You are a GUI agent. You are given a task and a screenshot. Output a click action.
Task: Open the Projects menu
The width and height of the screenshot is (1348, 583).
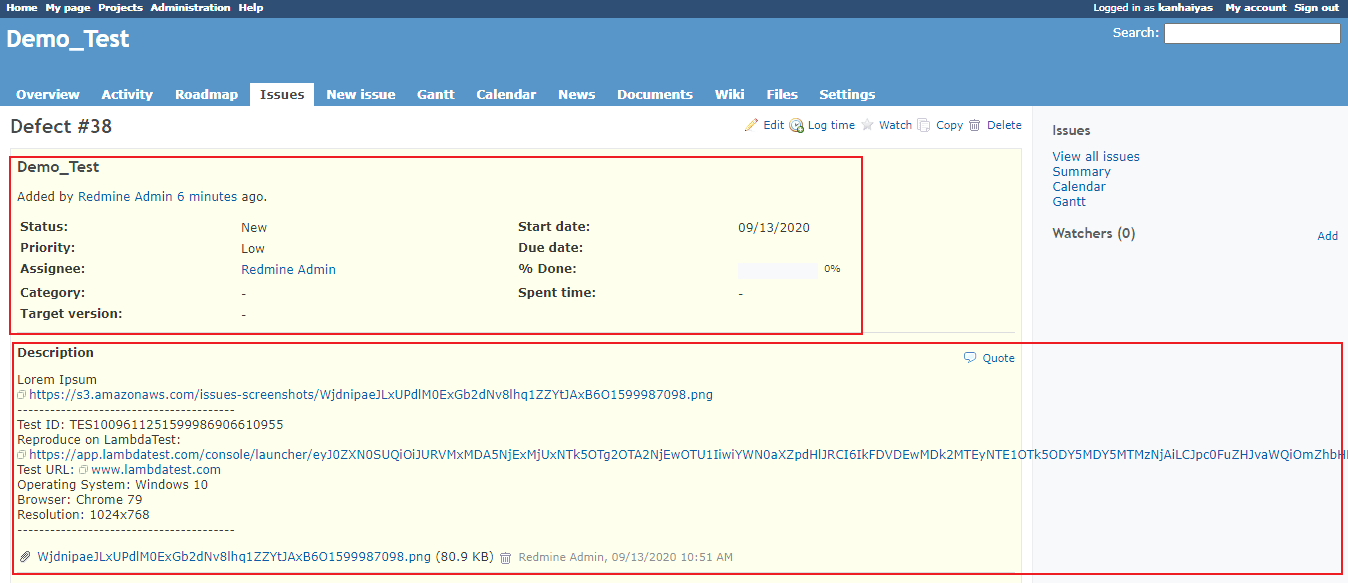(120, 7)
